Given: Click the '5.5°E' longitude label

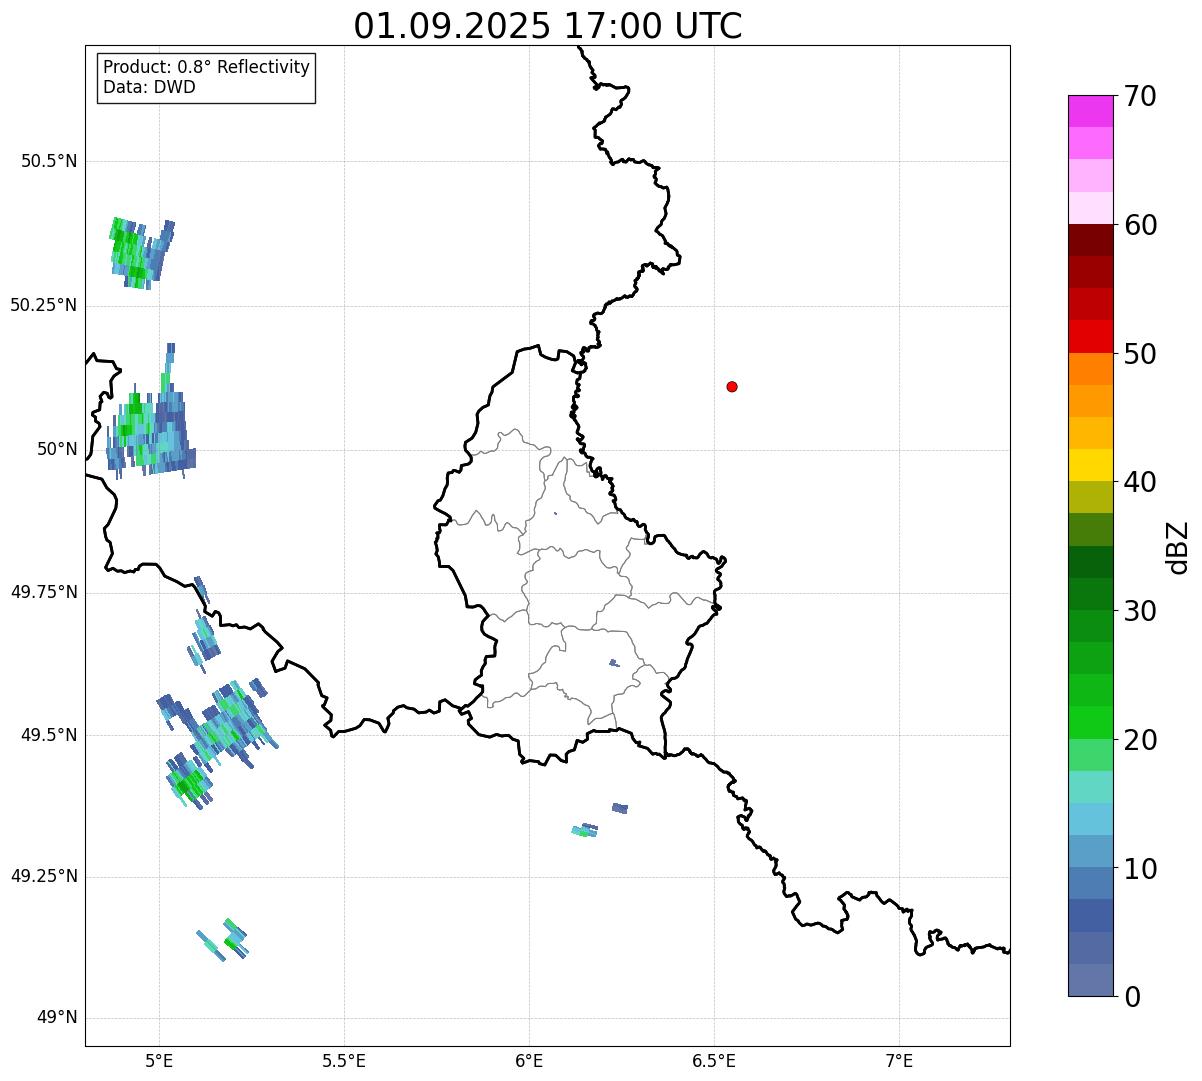Looking at the screenshot, I should 344,1060.
